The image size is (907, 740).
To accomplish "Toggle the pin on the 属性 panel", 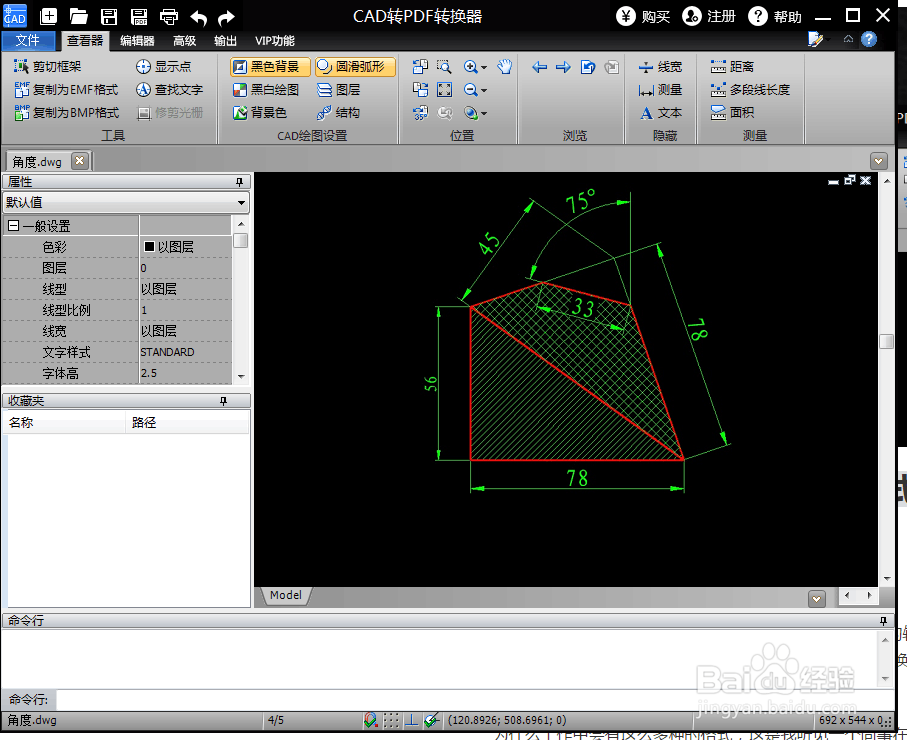I will 239,182.
